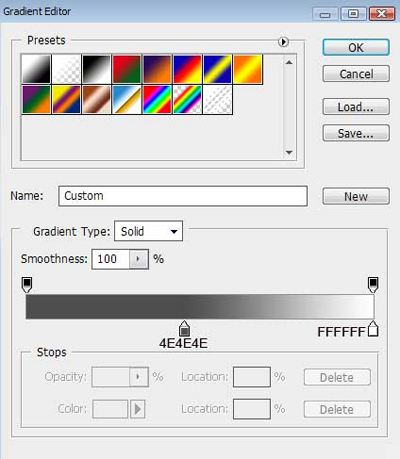
Task: Choose the Foreground to Transparent preset
Action: [66, 69]
